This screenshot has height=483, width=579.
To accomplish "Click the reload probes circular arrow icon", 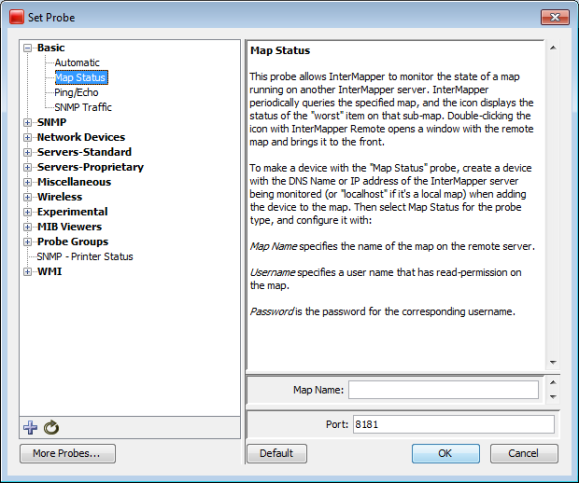I will click(51, 428).
